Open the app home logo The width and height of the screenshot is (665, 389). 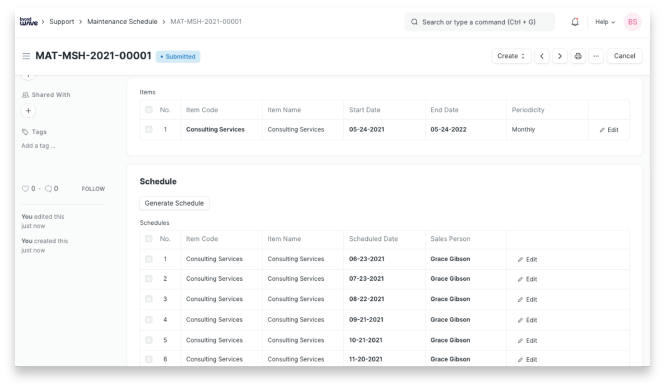pos(28,22)
